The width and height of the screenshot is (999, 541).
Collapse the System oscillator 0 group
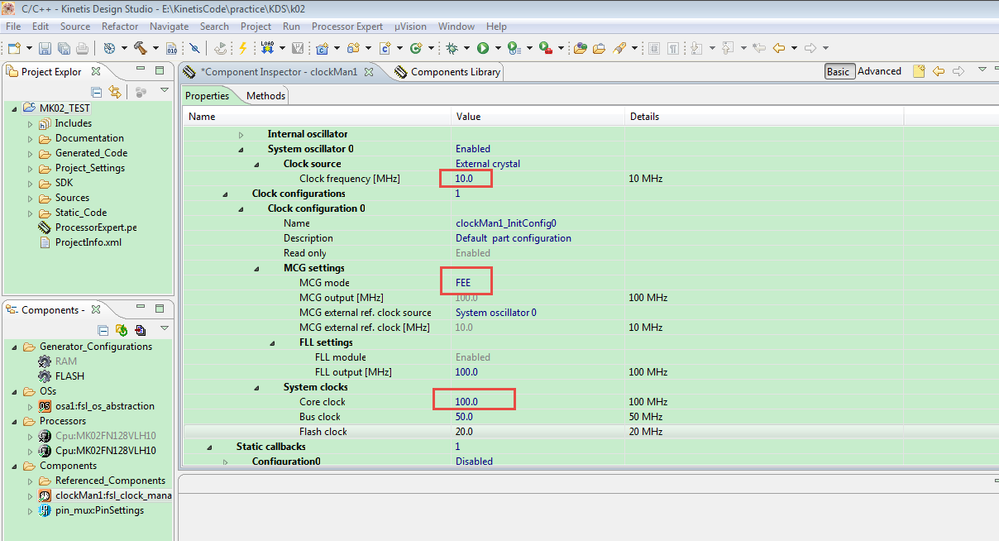tap(241, 149)
